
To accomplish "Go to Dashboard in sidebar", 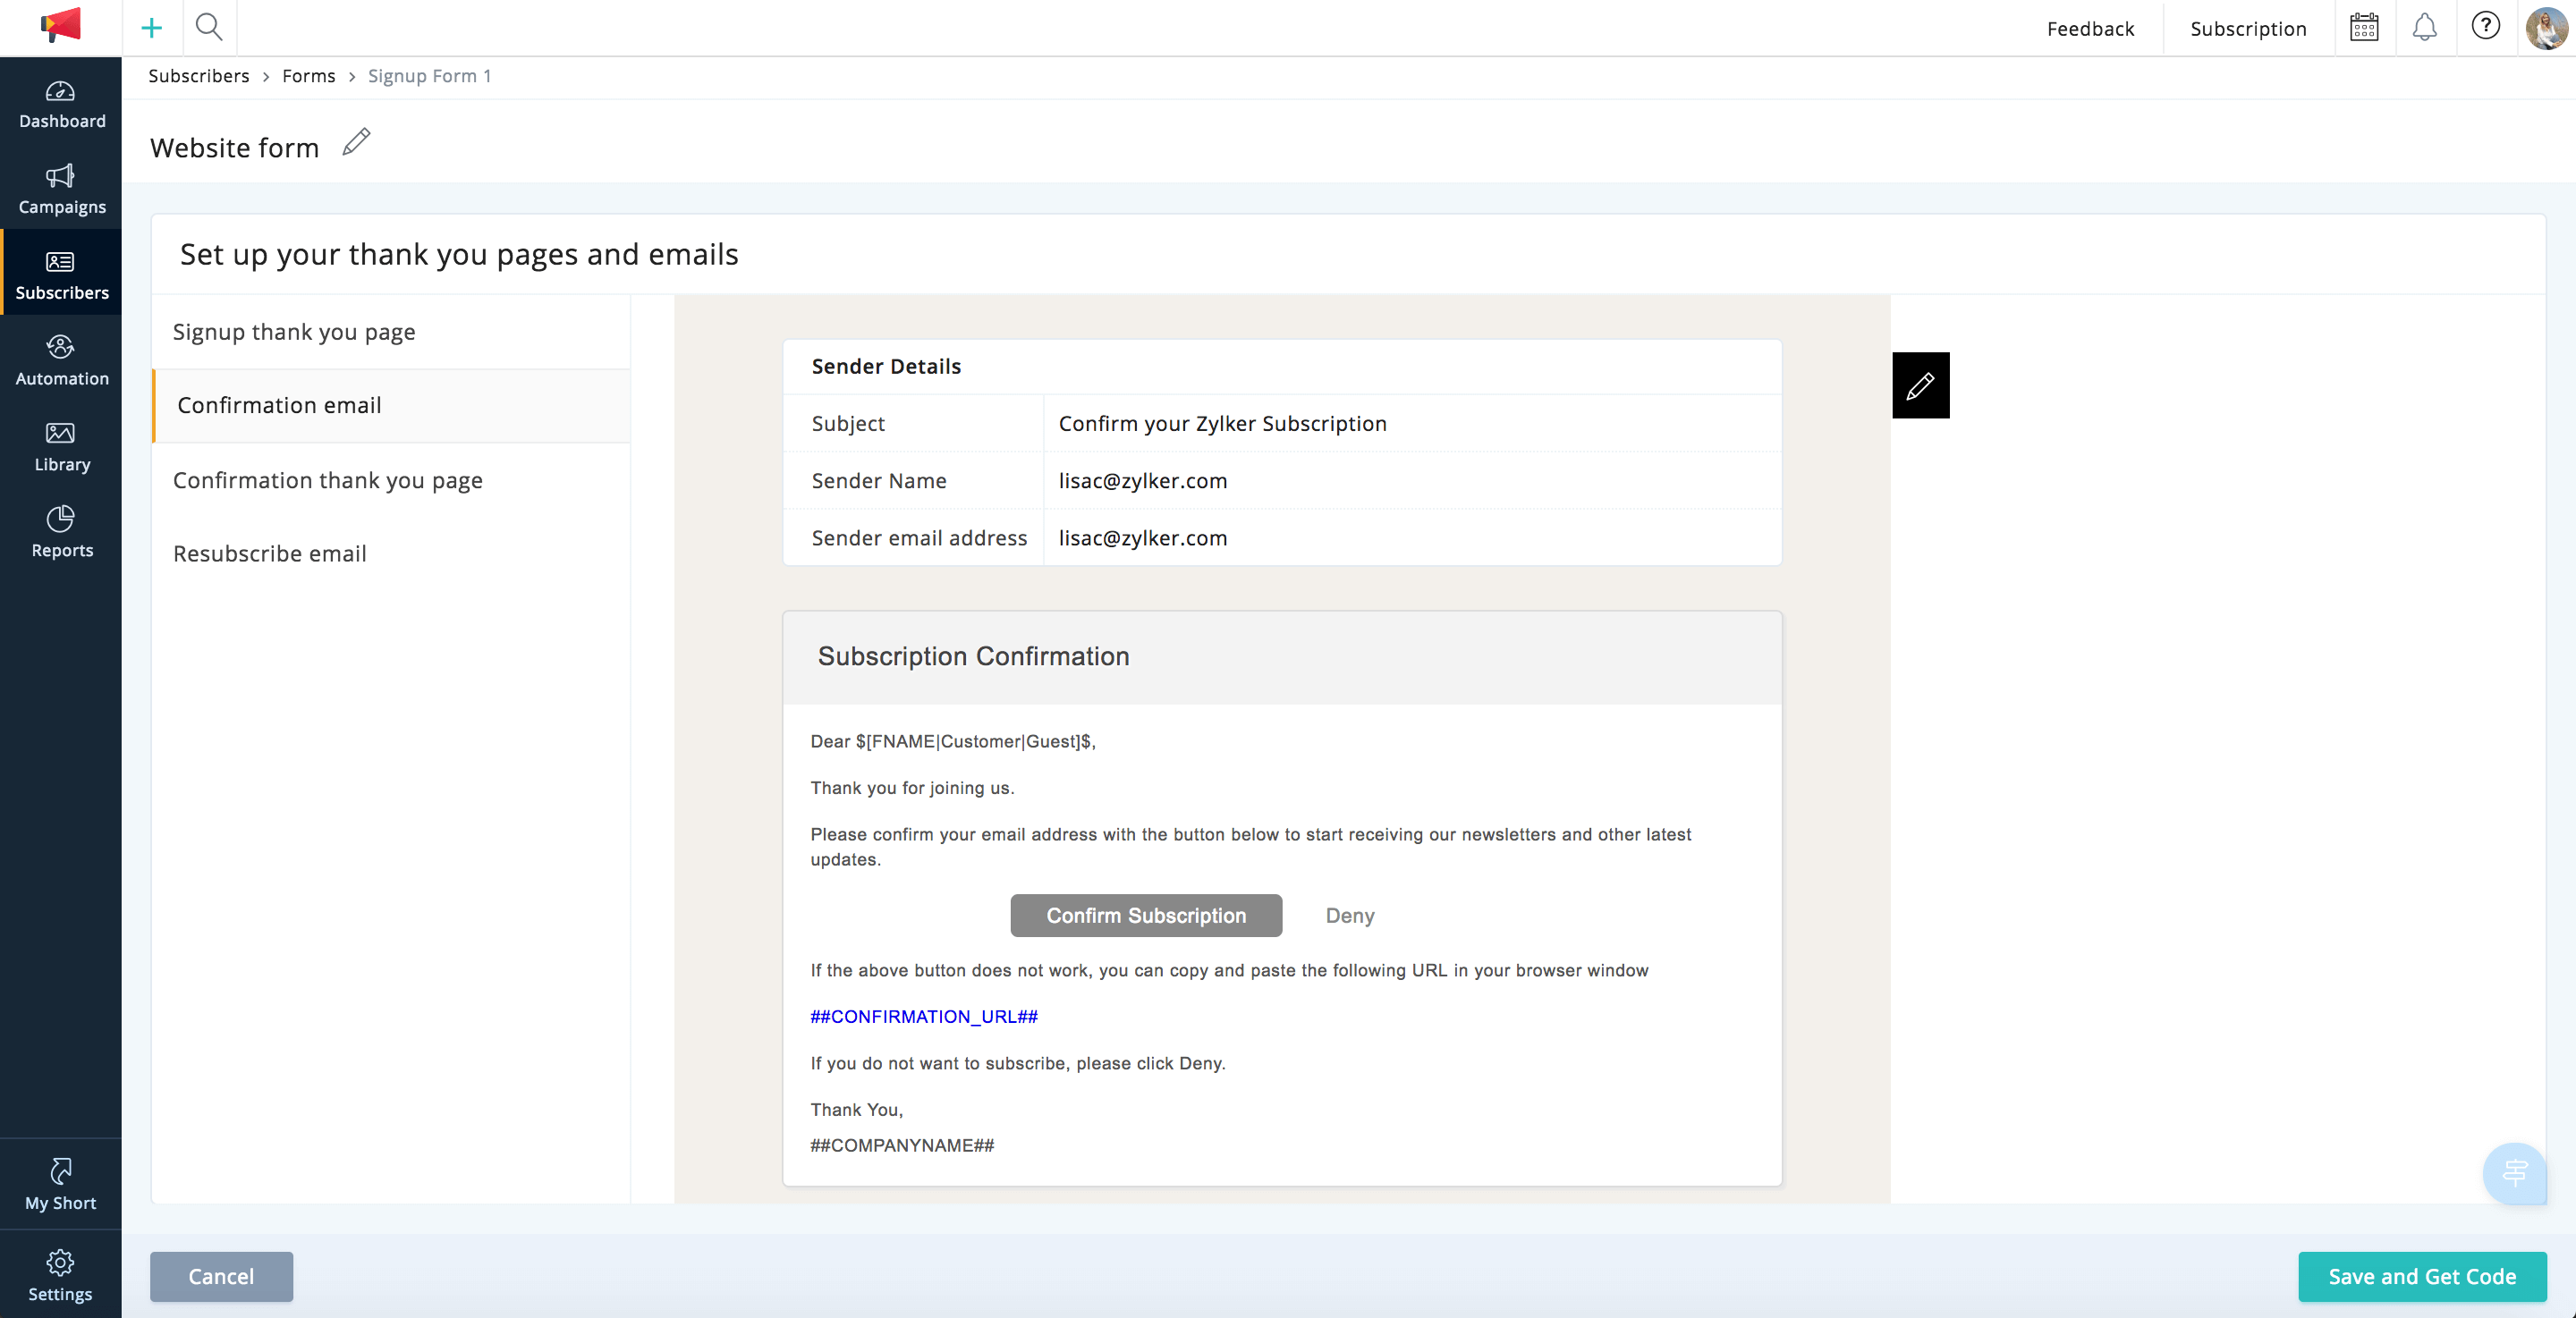I will [61, 105].
